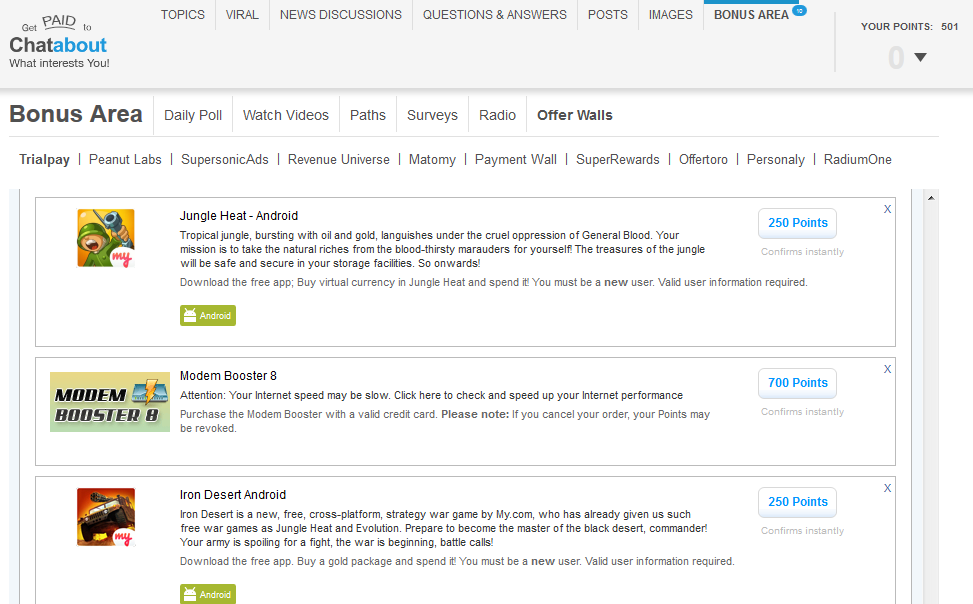This screenshot has height=604, width=973.
Task: Switch to the Radio tab
Action: tap(497, 115)
